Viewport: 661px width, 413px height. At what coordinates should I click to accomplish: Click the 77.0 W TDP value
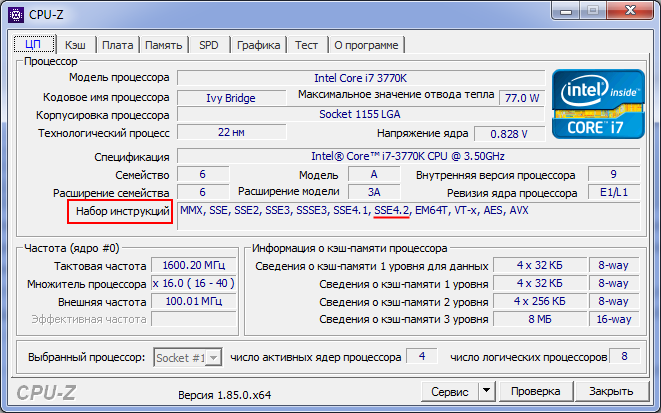click(x=522, y=98)
